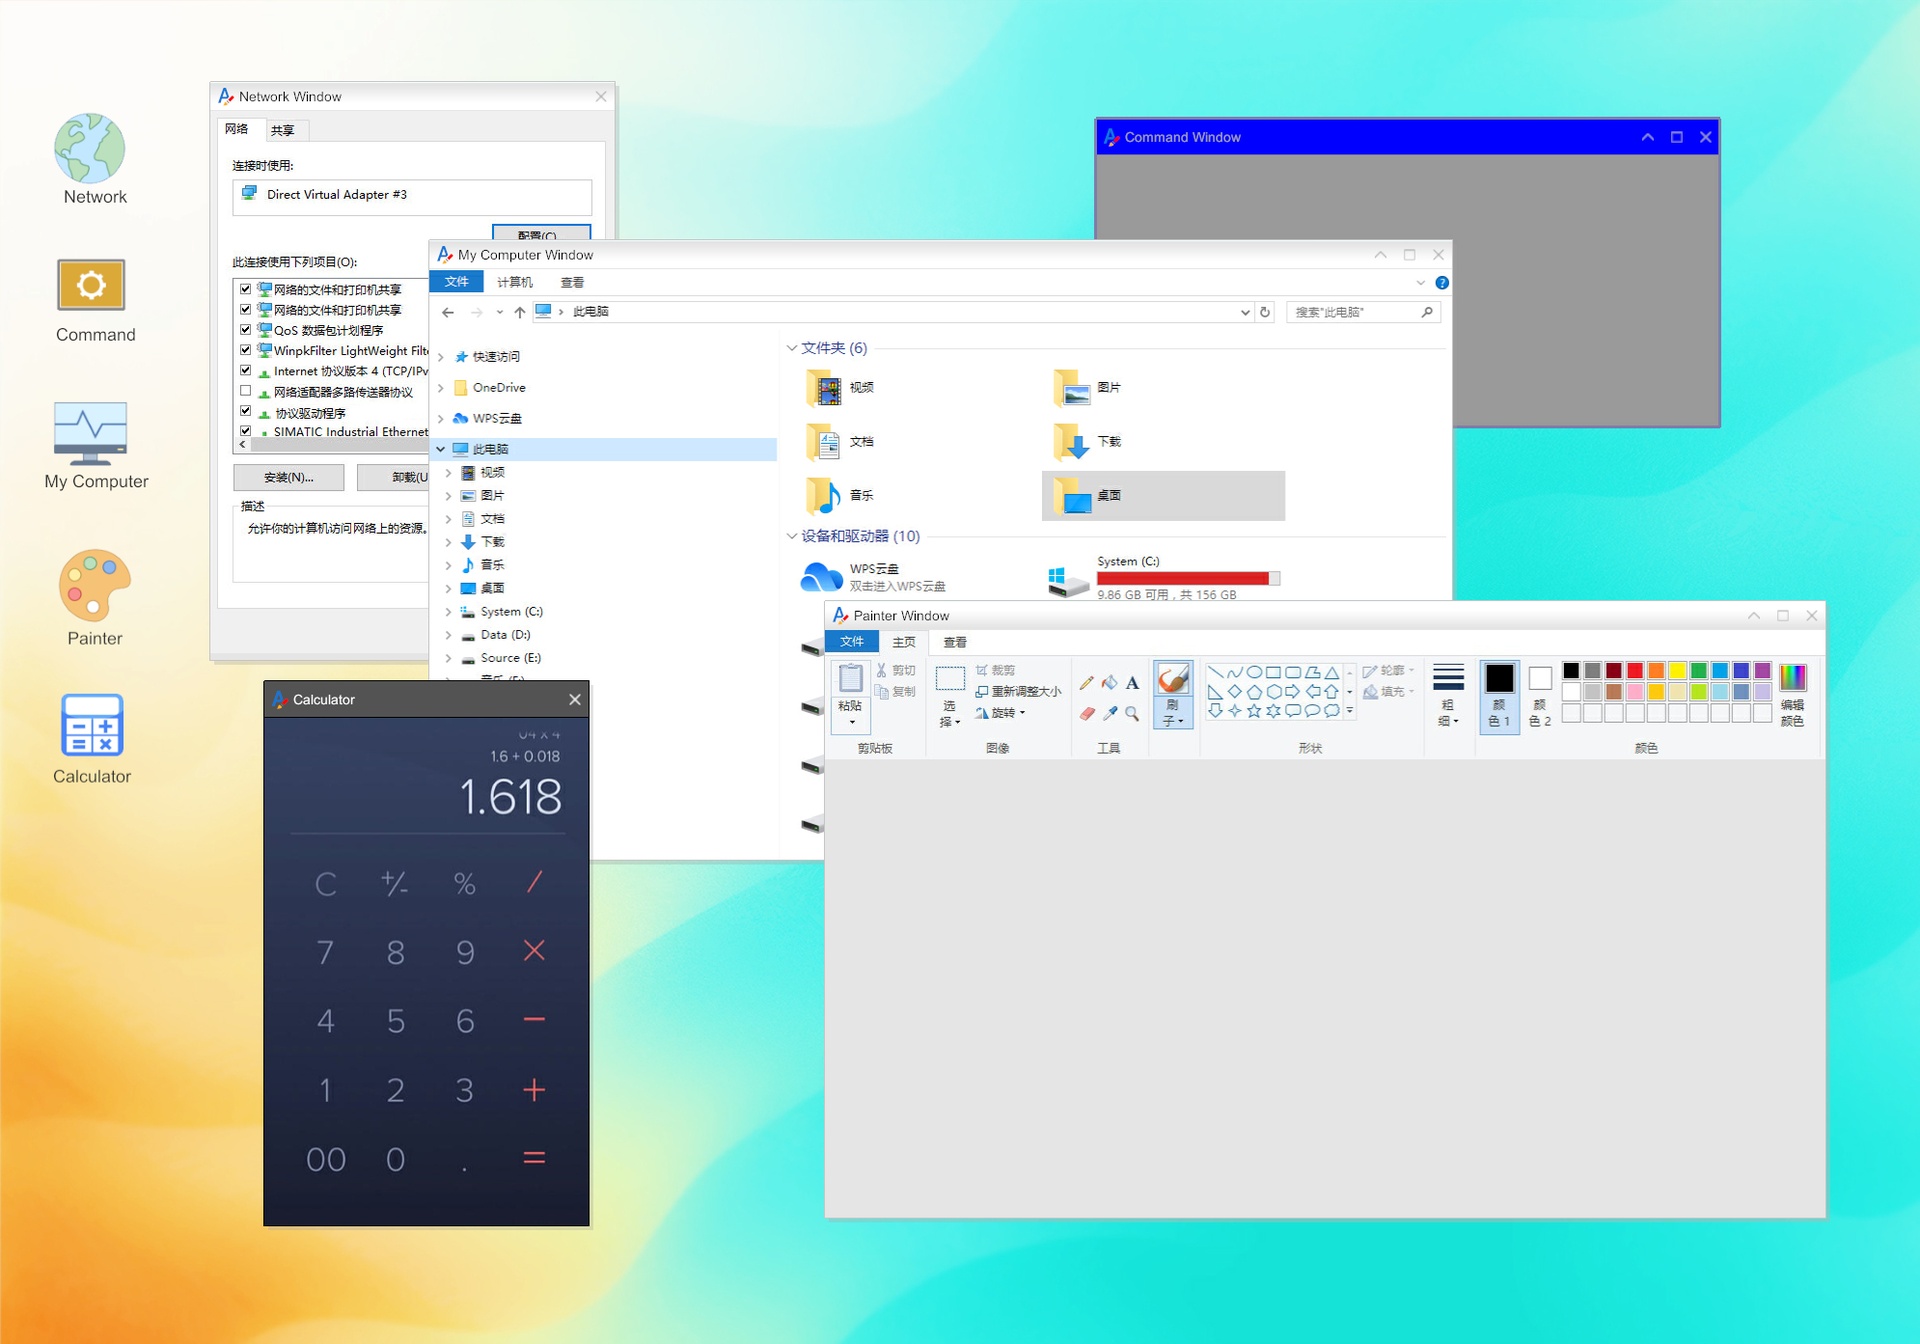Expand WPS云盘 in the navigation tree
The image size is (1920, 1344).
tap(441, 419)
